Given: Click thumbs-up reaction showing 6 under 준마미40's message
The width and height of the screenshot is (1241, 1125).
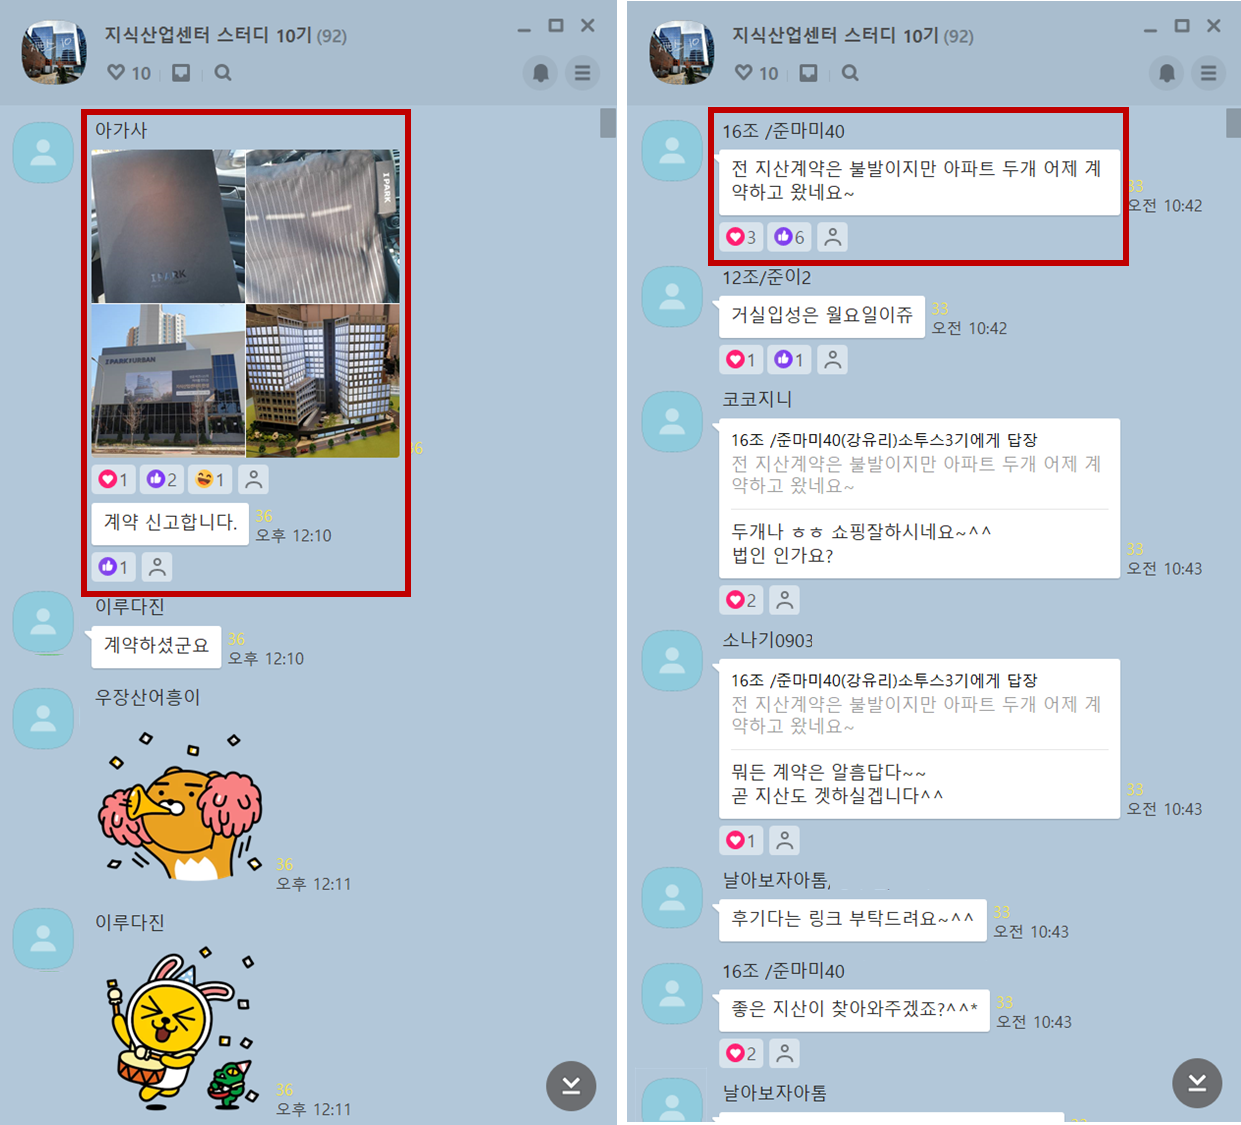Looking at the screenshot, I should [x=790, y=237].
